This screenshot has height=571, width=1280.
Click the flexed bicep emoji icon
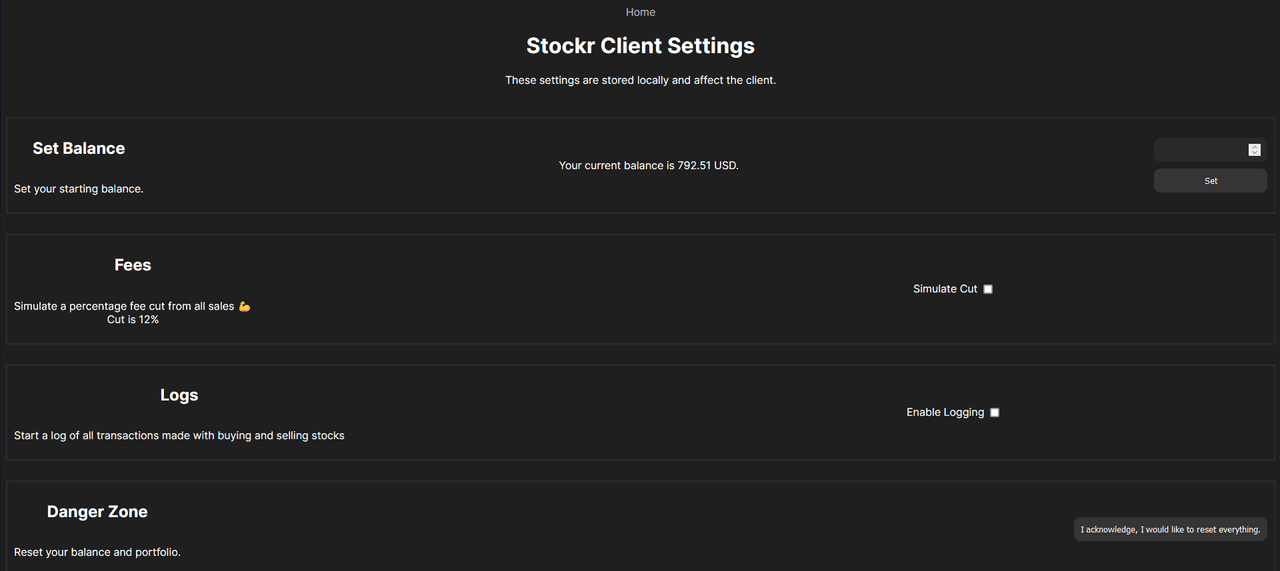click(x=245, y=307)
